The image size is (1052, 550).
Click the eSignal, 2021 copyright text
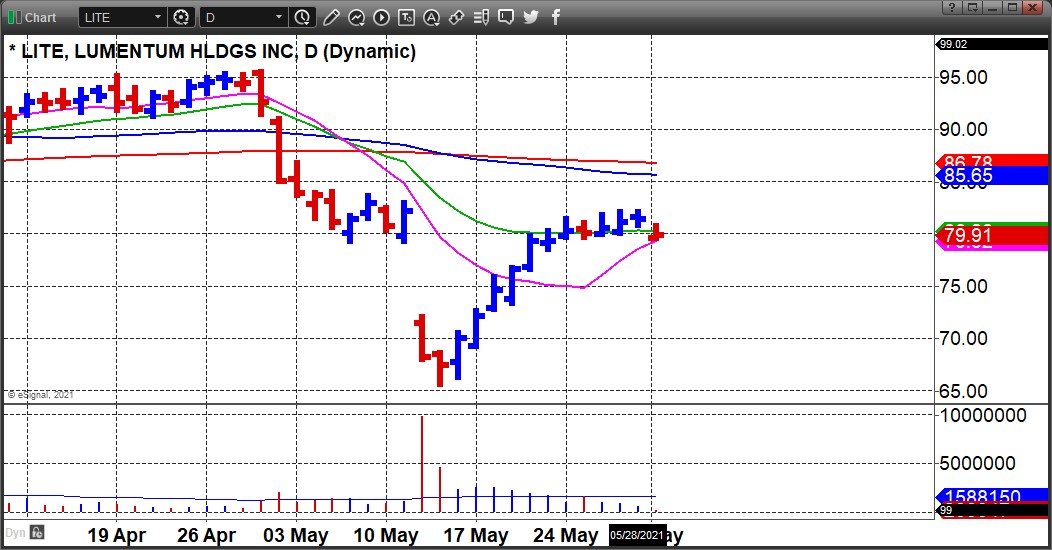(x=40, y=395)
